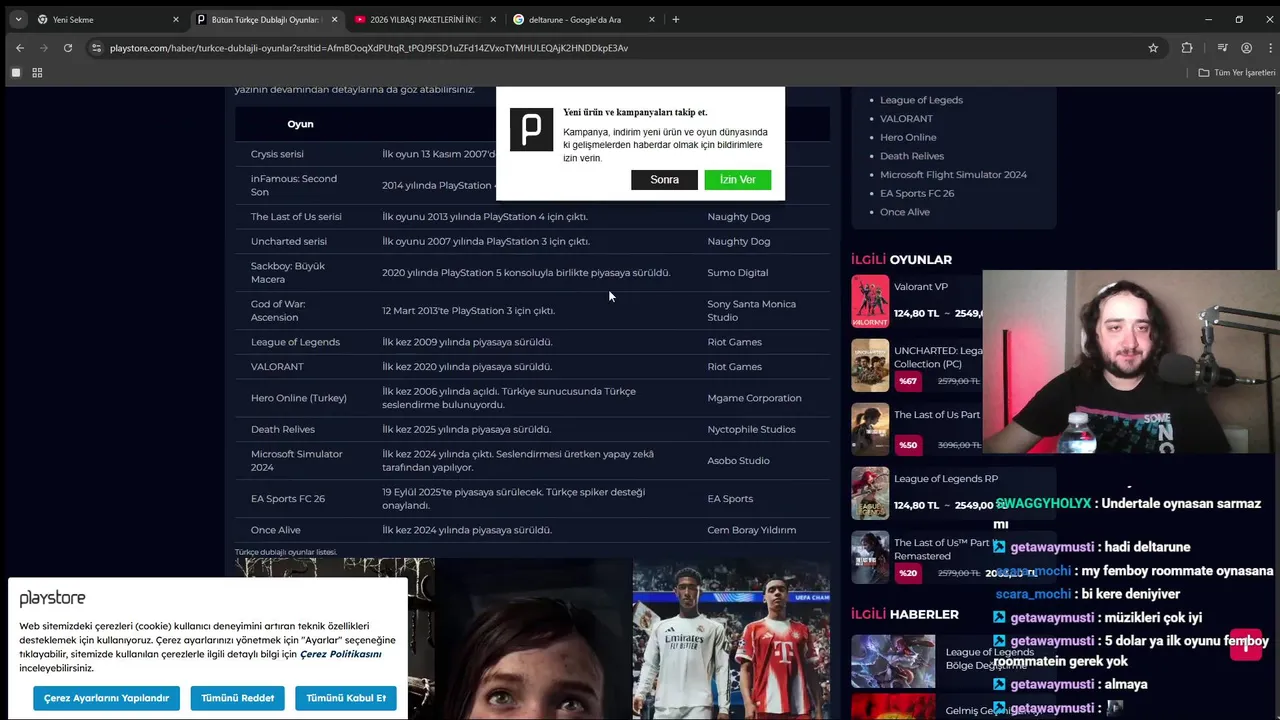
Task: Reject all cookies with Tümünü Reddet
Action: coord(237,698)
